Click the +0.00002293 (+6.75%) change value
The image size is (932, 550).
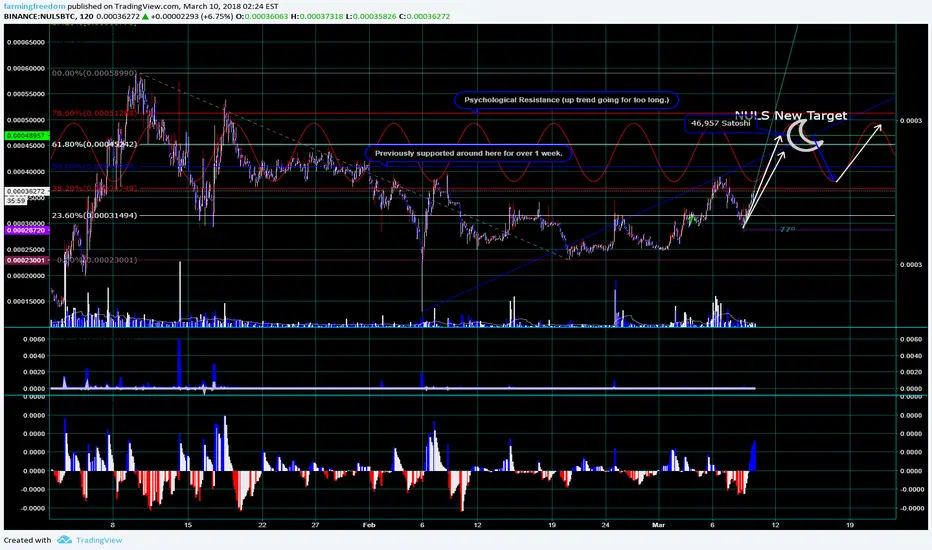pos(191,16)
